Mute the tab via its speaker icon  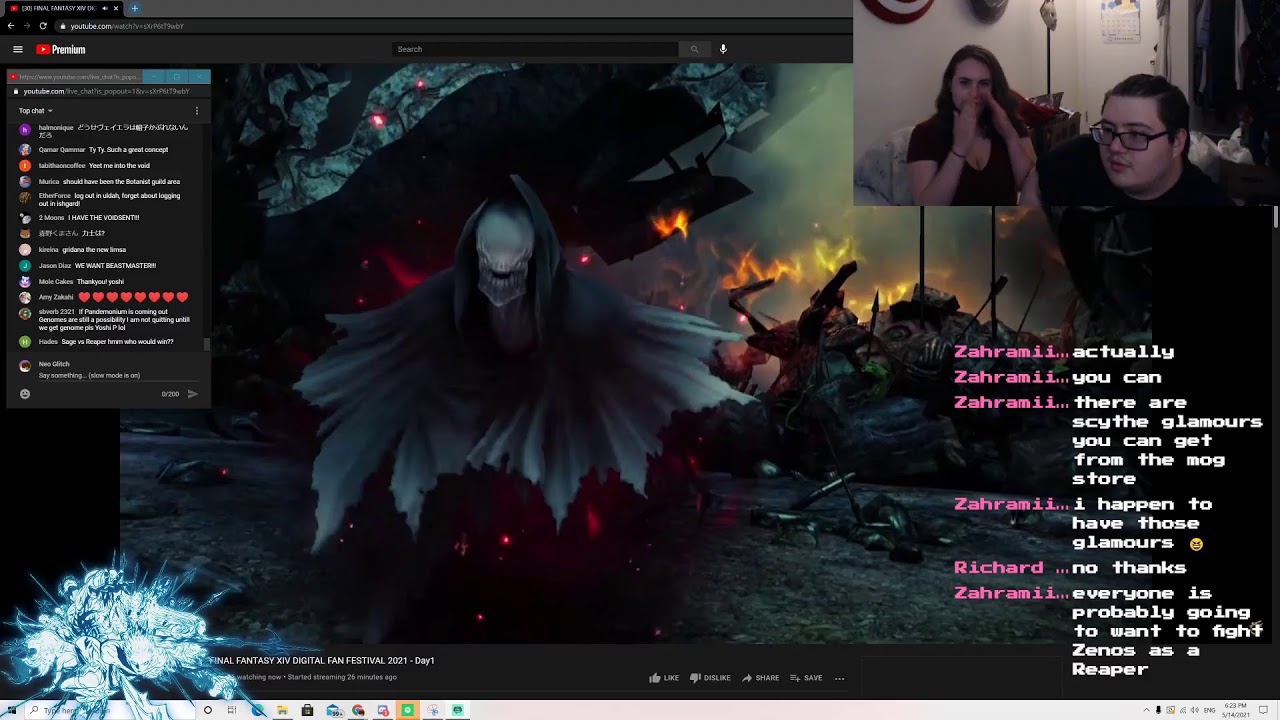coord(105,8)
